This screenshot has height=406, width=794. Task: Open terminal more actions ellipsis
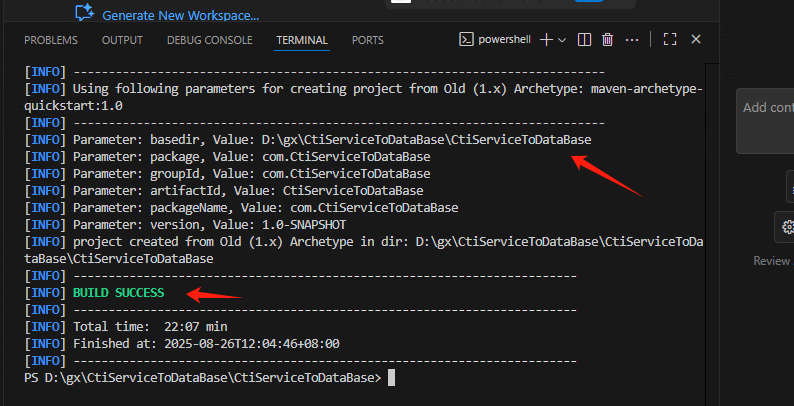click(634, 40)
